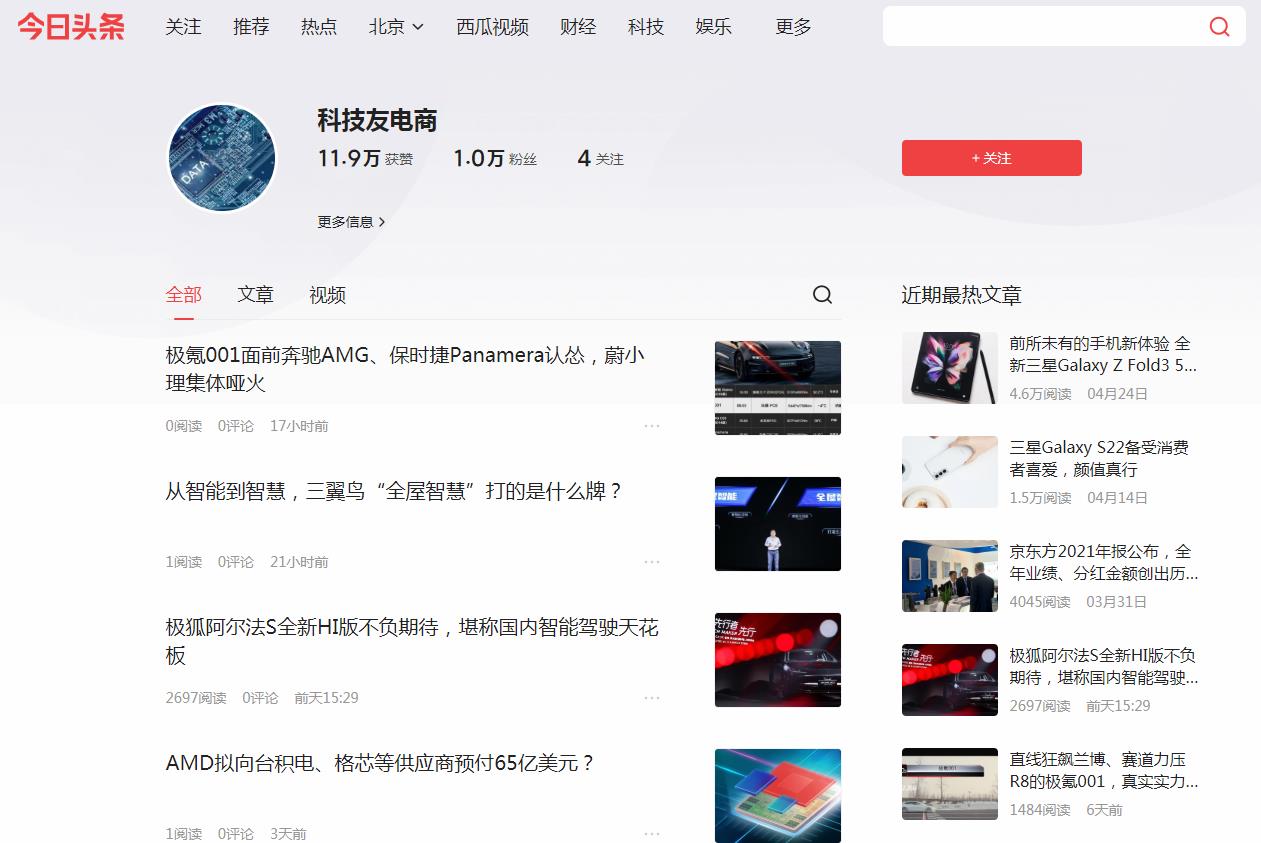Open article 极氪001面前奔驰AMG、保时捷Panamera认怂
This screenshot has width=1261, height=843.
(x=405, y=369)
